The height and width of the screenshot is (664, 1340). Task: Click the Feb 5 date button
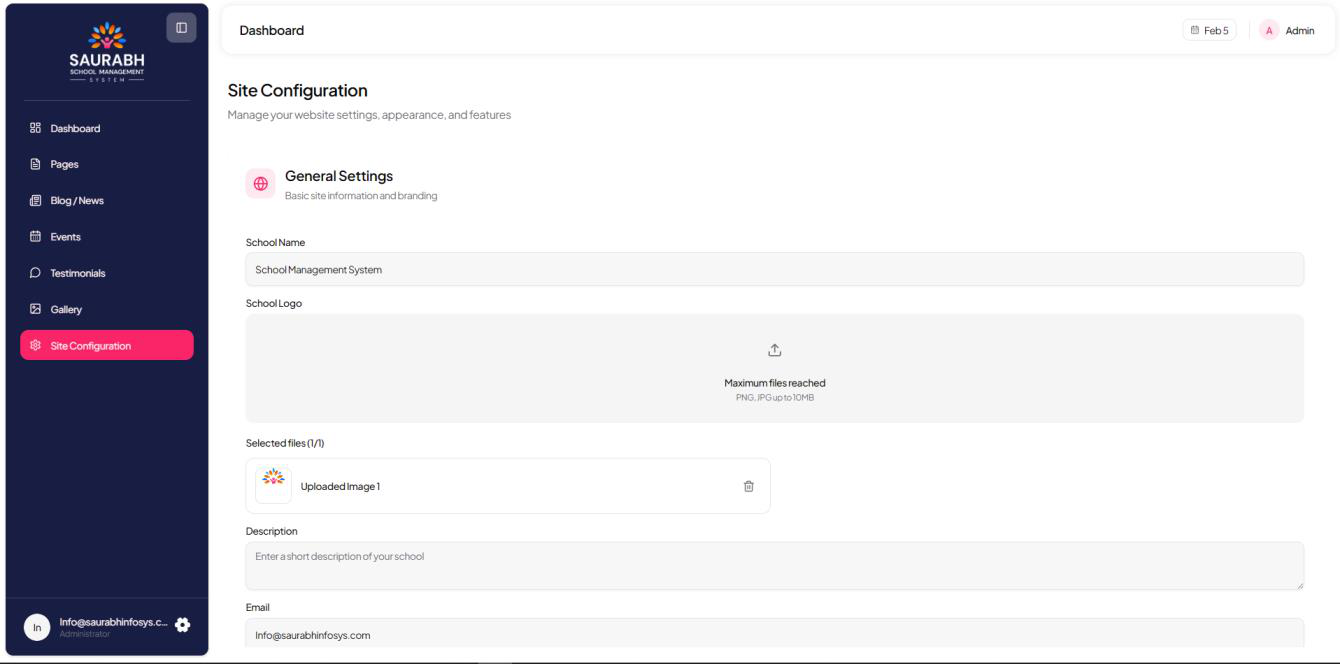tap(1209, 31)
